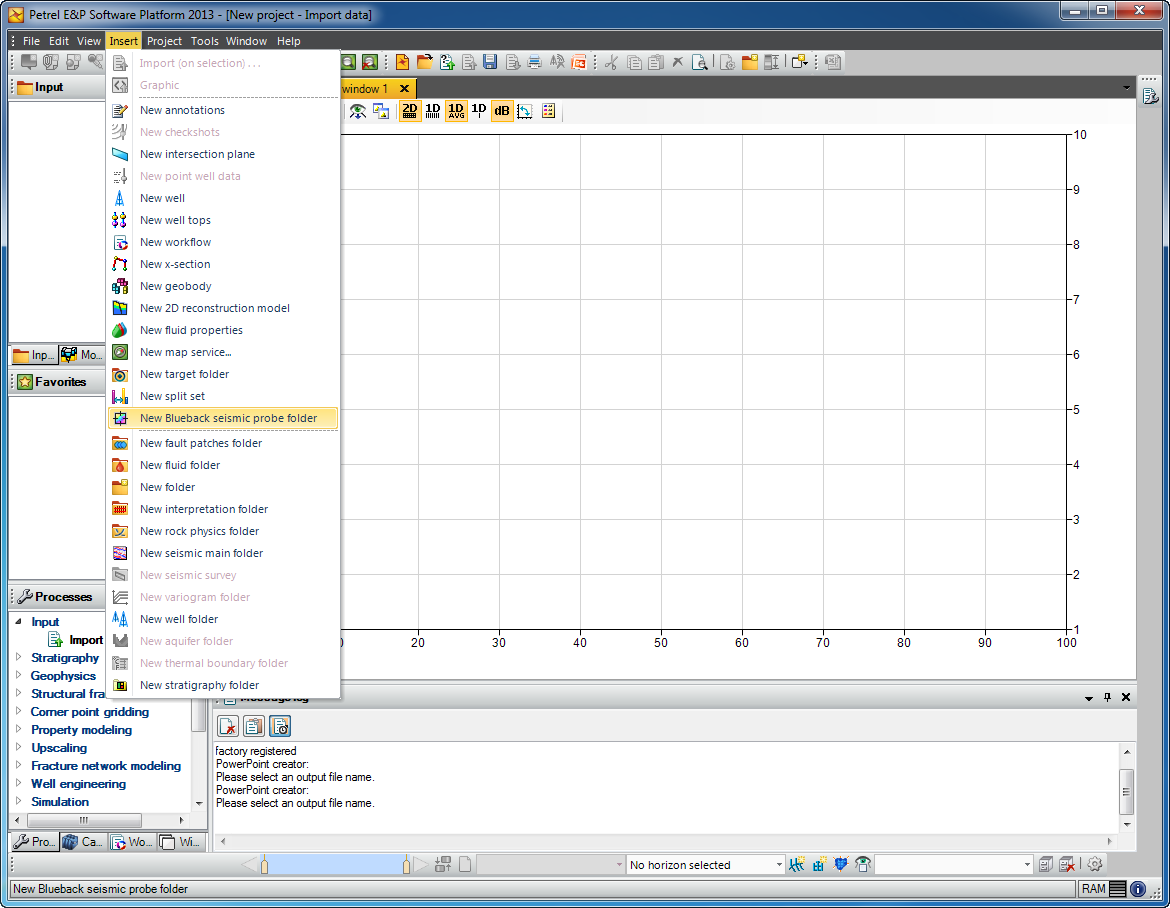Click the New well folder icon

119,619
